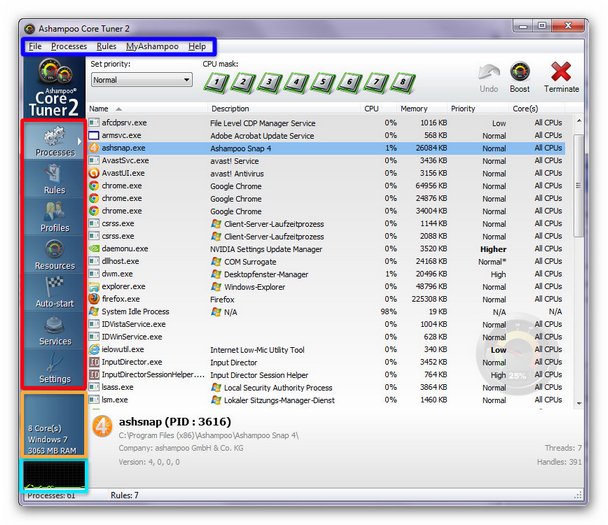Image resolution: width=608 pixels, height=525 pixels.
Task: Click the explorer.exe process icon
Action: [93, 287]
